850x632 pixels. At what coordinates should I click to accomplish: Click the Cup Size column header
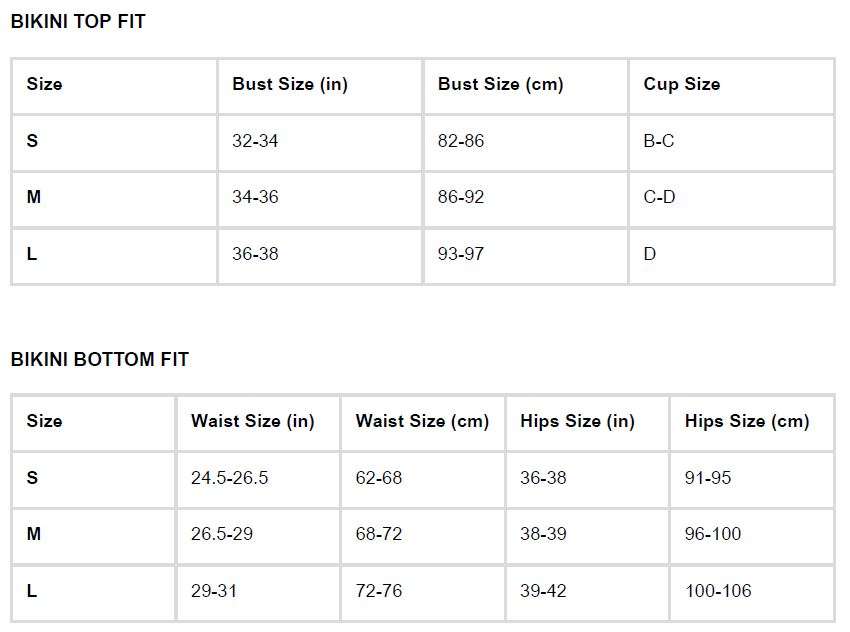pos(681,84)
